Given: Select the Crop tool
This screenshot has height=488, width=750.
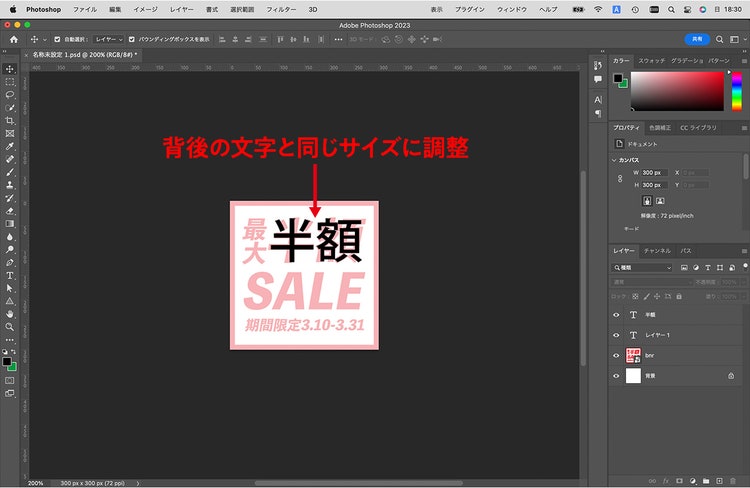Looking at the screenshot, I should point(10,121).
